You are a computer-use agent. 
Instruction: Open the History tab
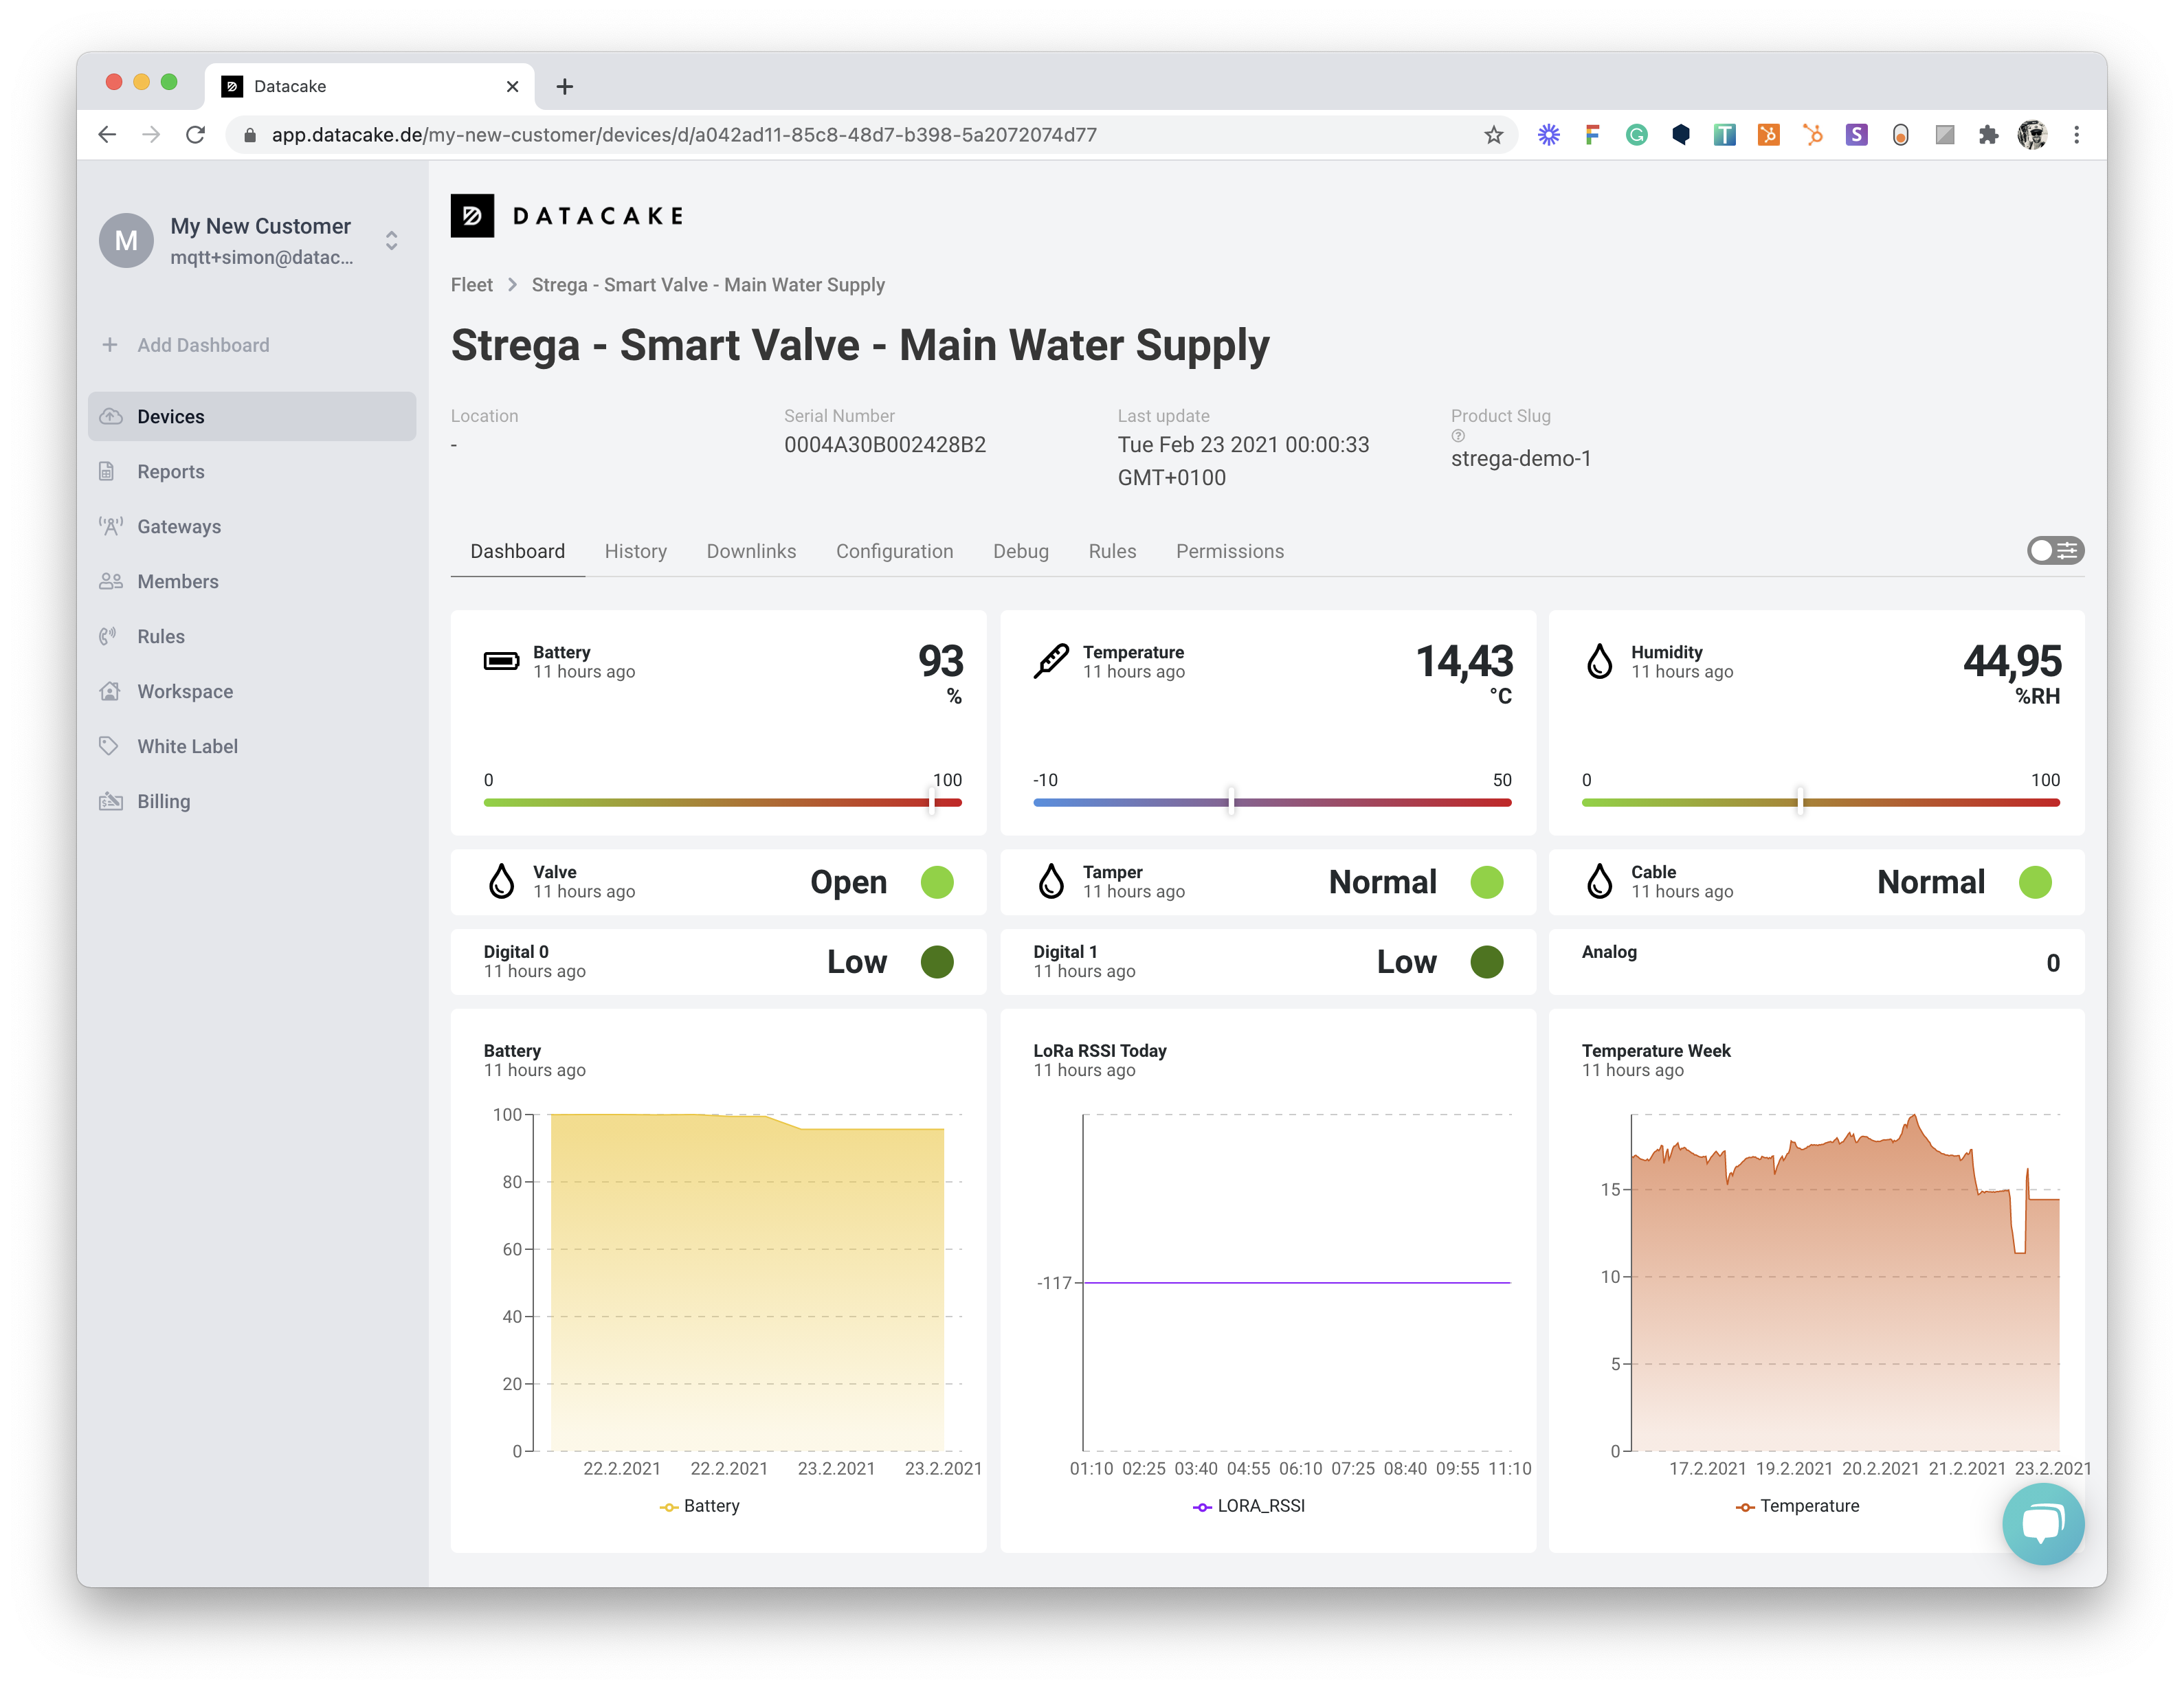(635, 551)
